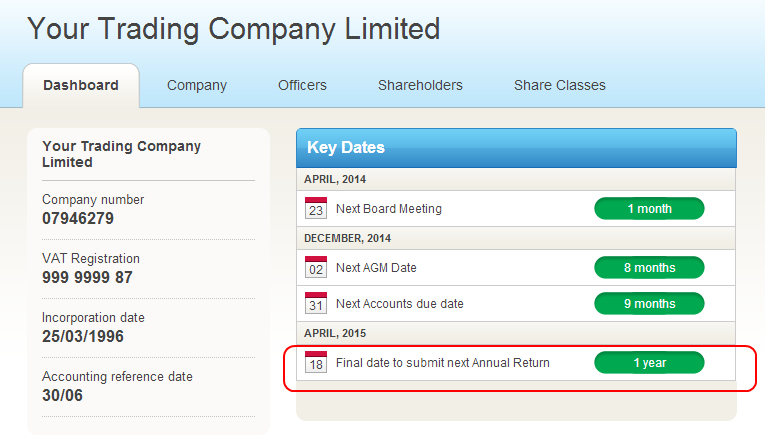
Task: Open the Next Board Meeting entry
Action: pos(389,209)
